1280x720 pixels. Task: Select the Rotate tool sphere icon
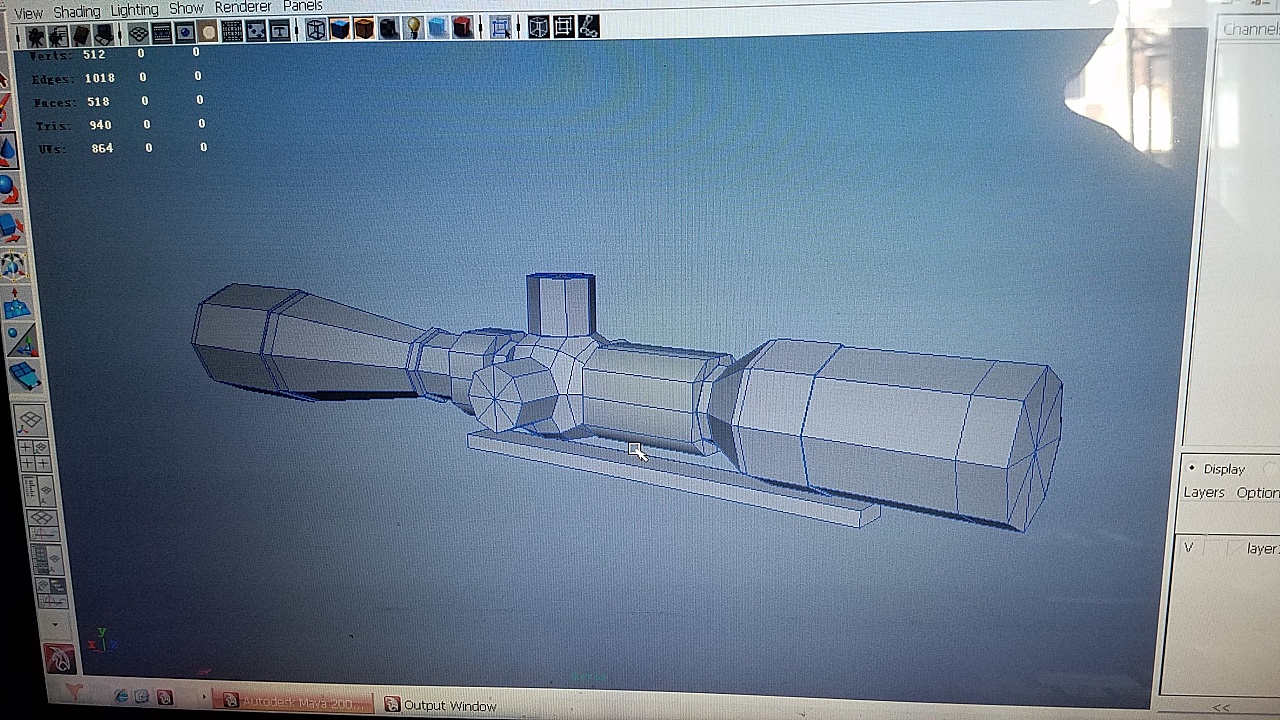click(x=9, y=188)
